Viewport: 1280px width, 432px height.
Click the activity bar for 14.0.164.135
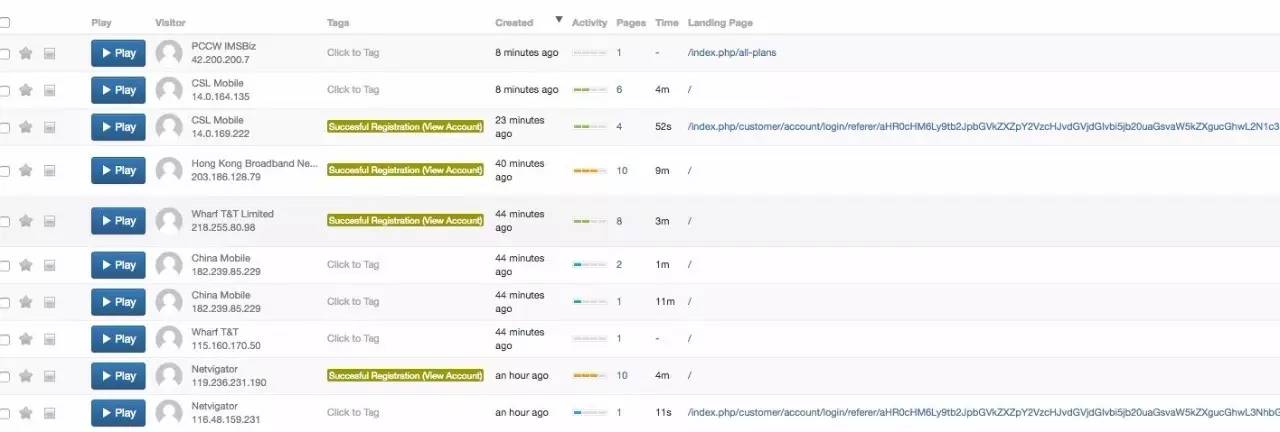coord(589,90)
